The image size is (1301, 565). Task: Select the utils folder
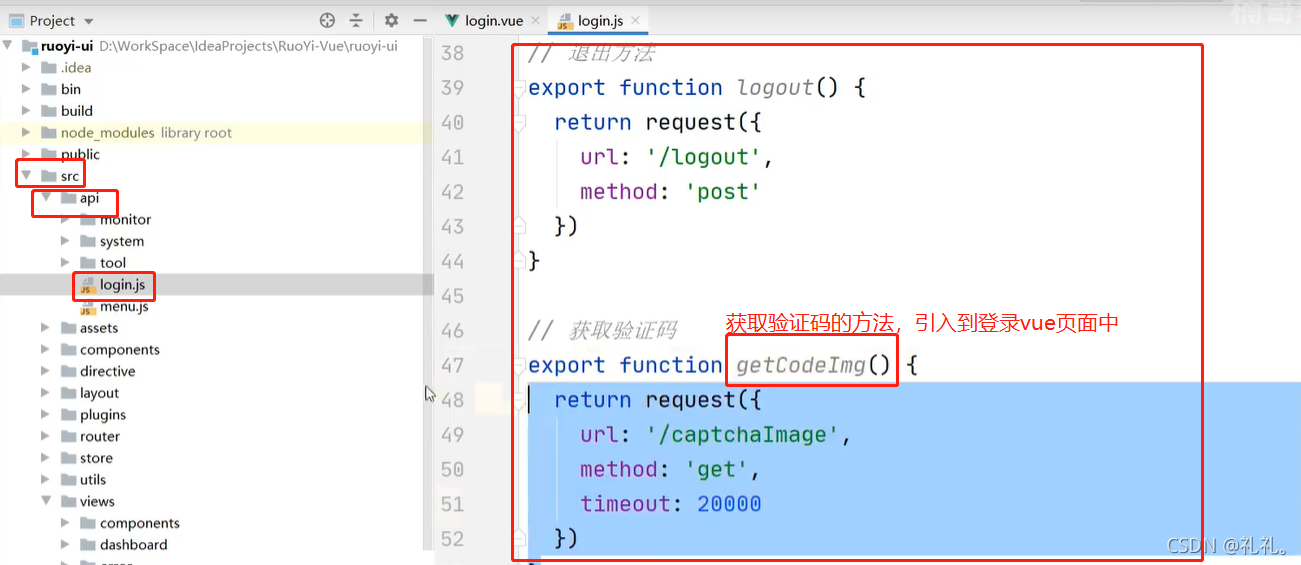click(93, 480)
